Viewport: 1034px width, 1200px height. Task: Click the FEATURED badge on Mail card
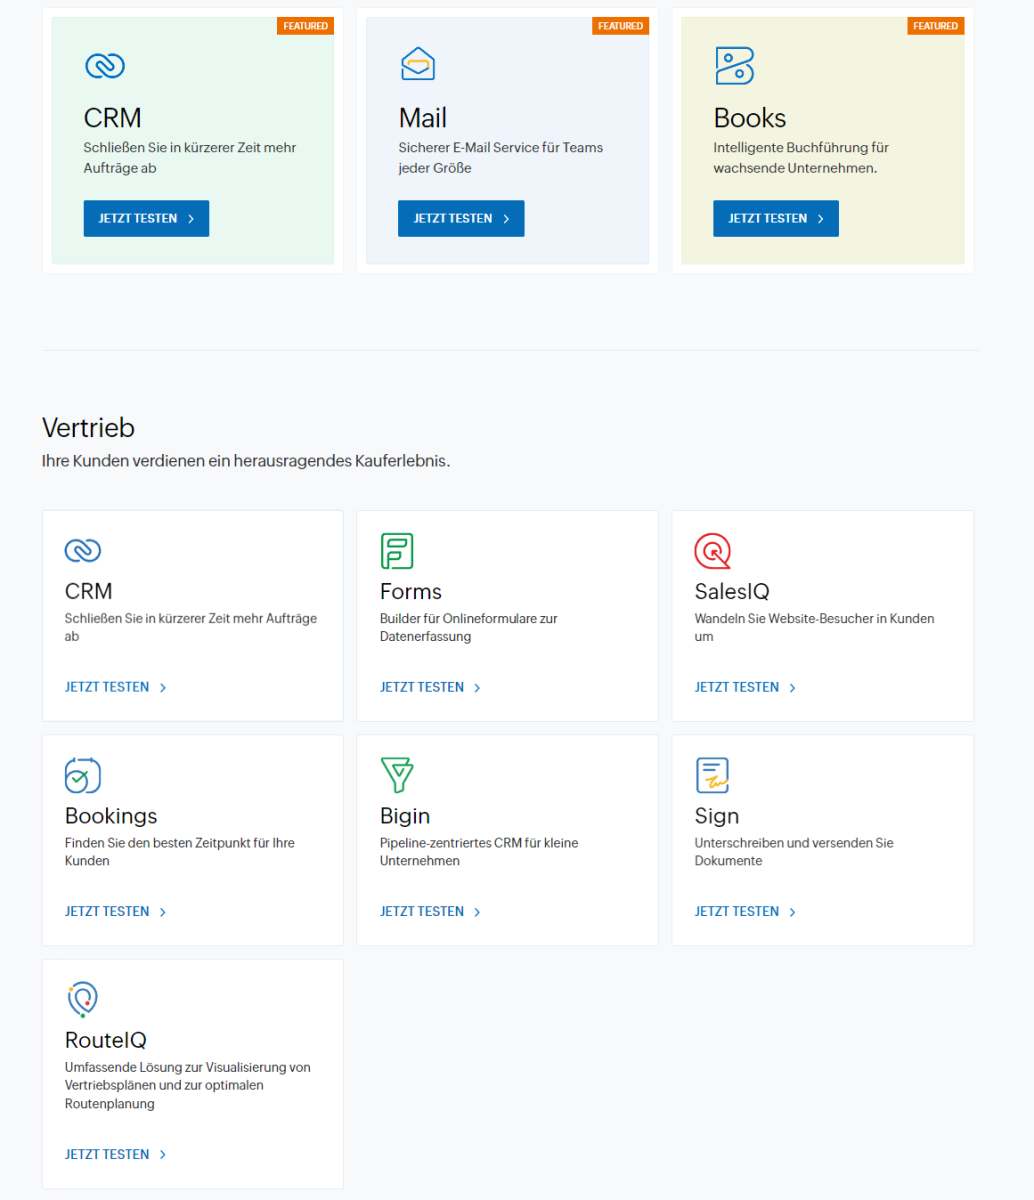[x=620, y=26]
